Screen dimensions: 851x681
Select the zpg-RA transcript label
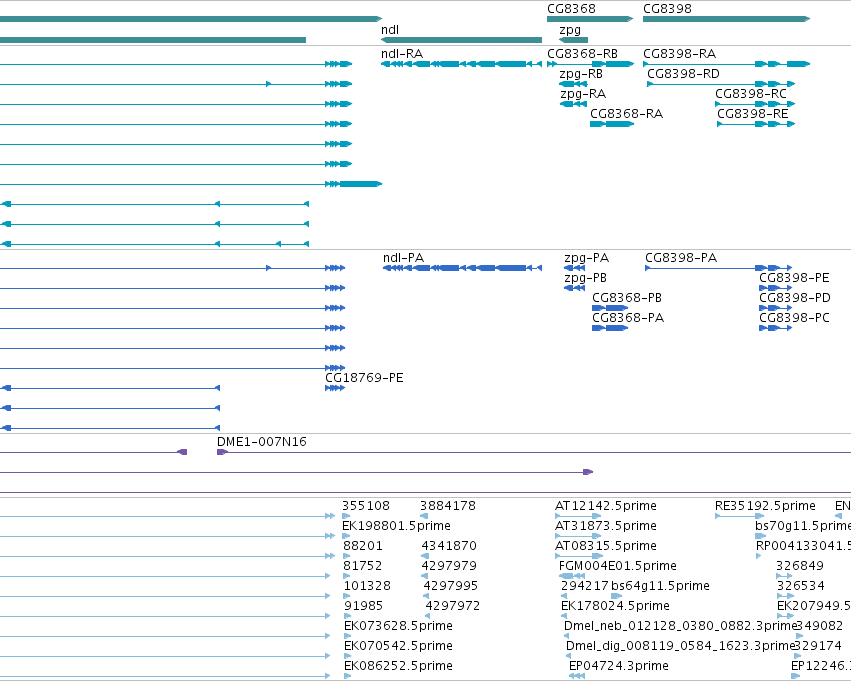(583, 94)
